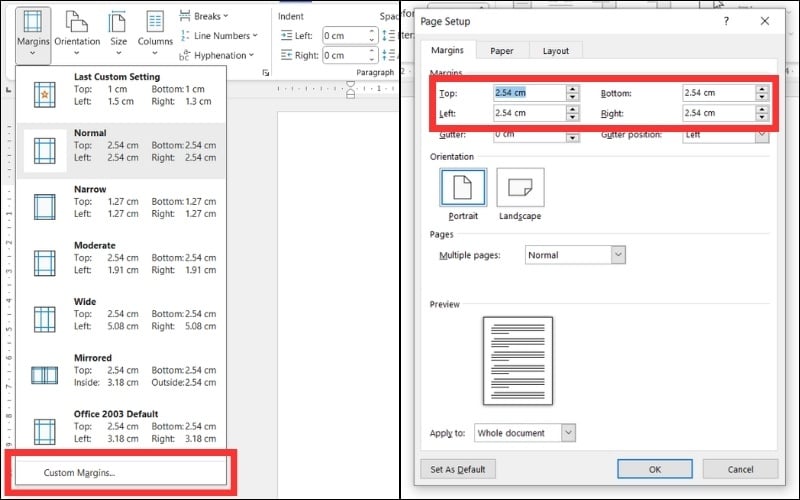Switch to the Margins tab in Page Setup
This screenshot has width=800, height=500.
(x=447, y=50)
